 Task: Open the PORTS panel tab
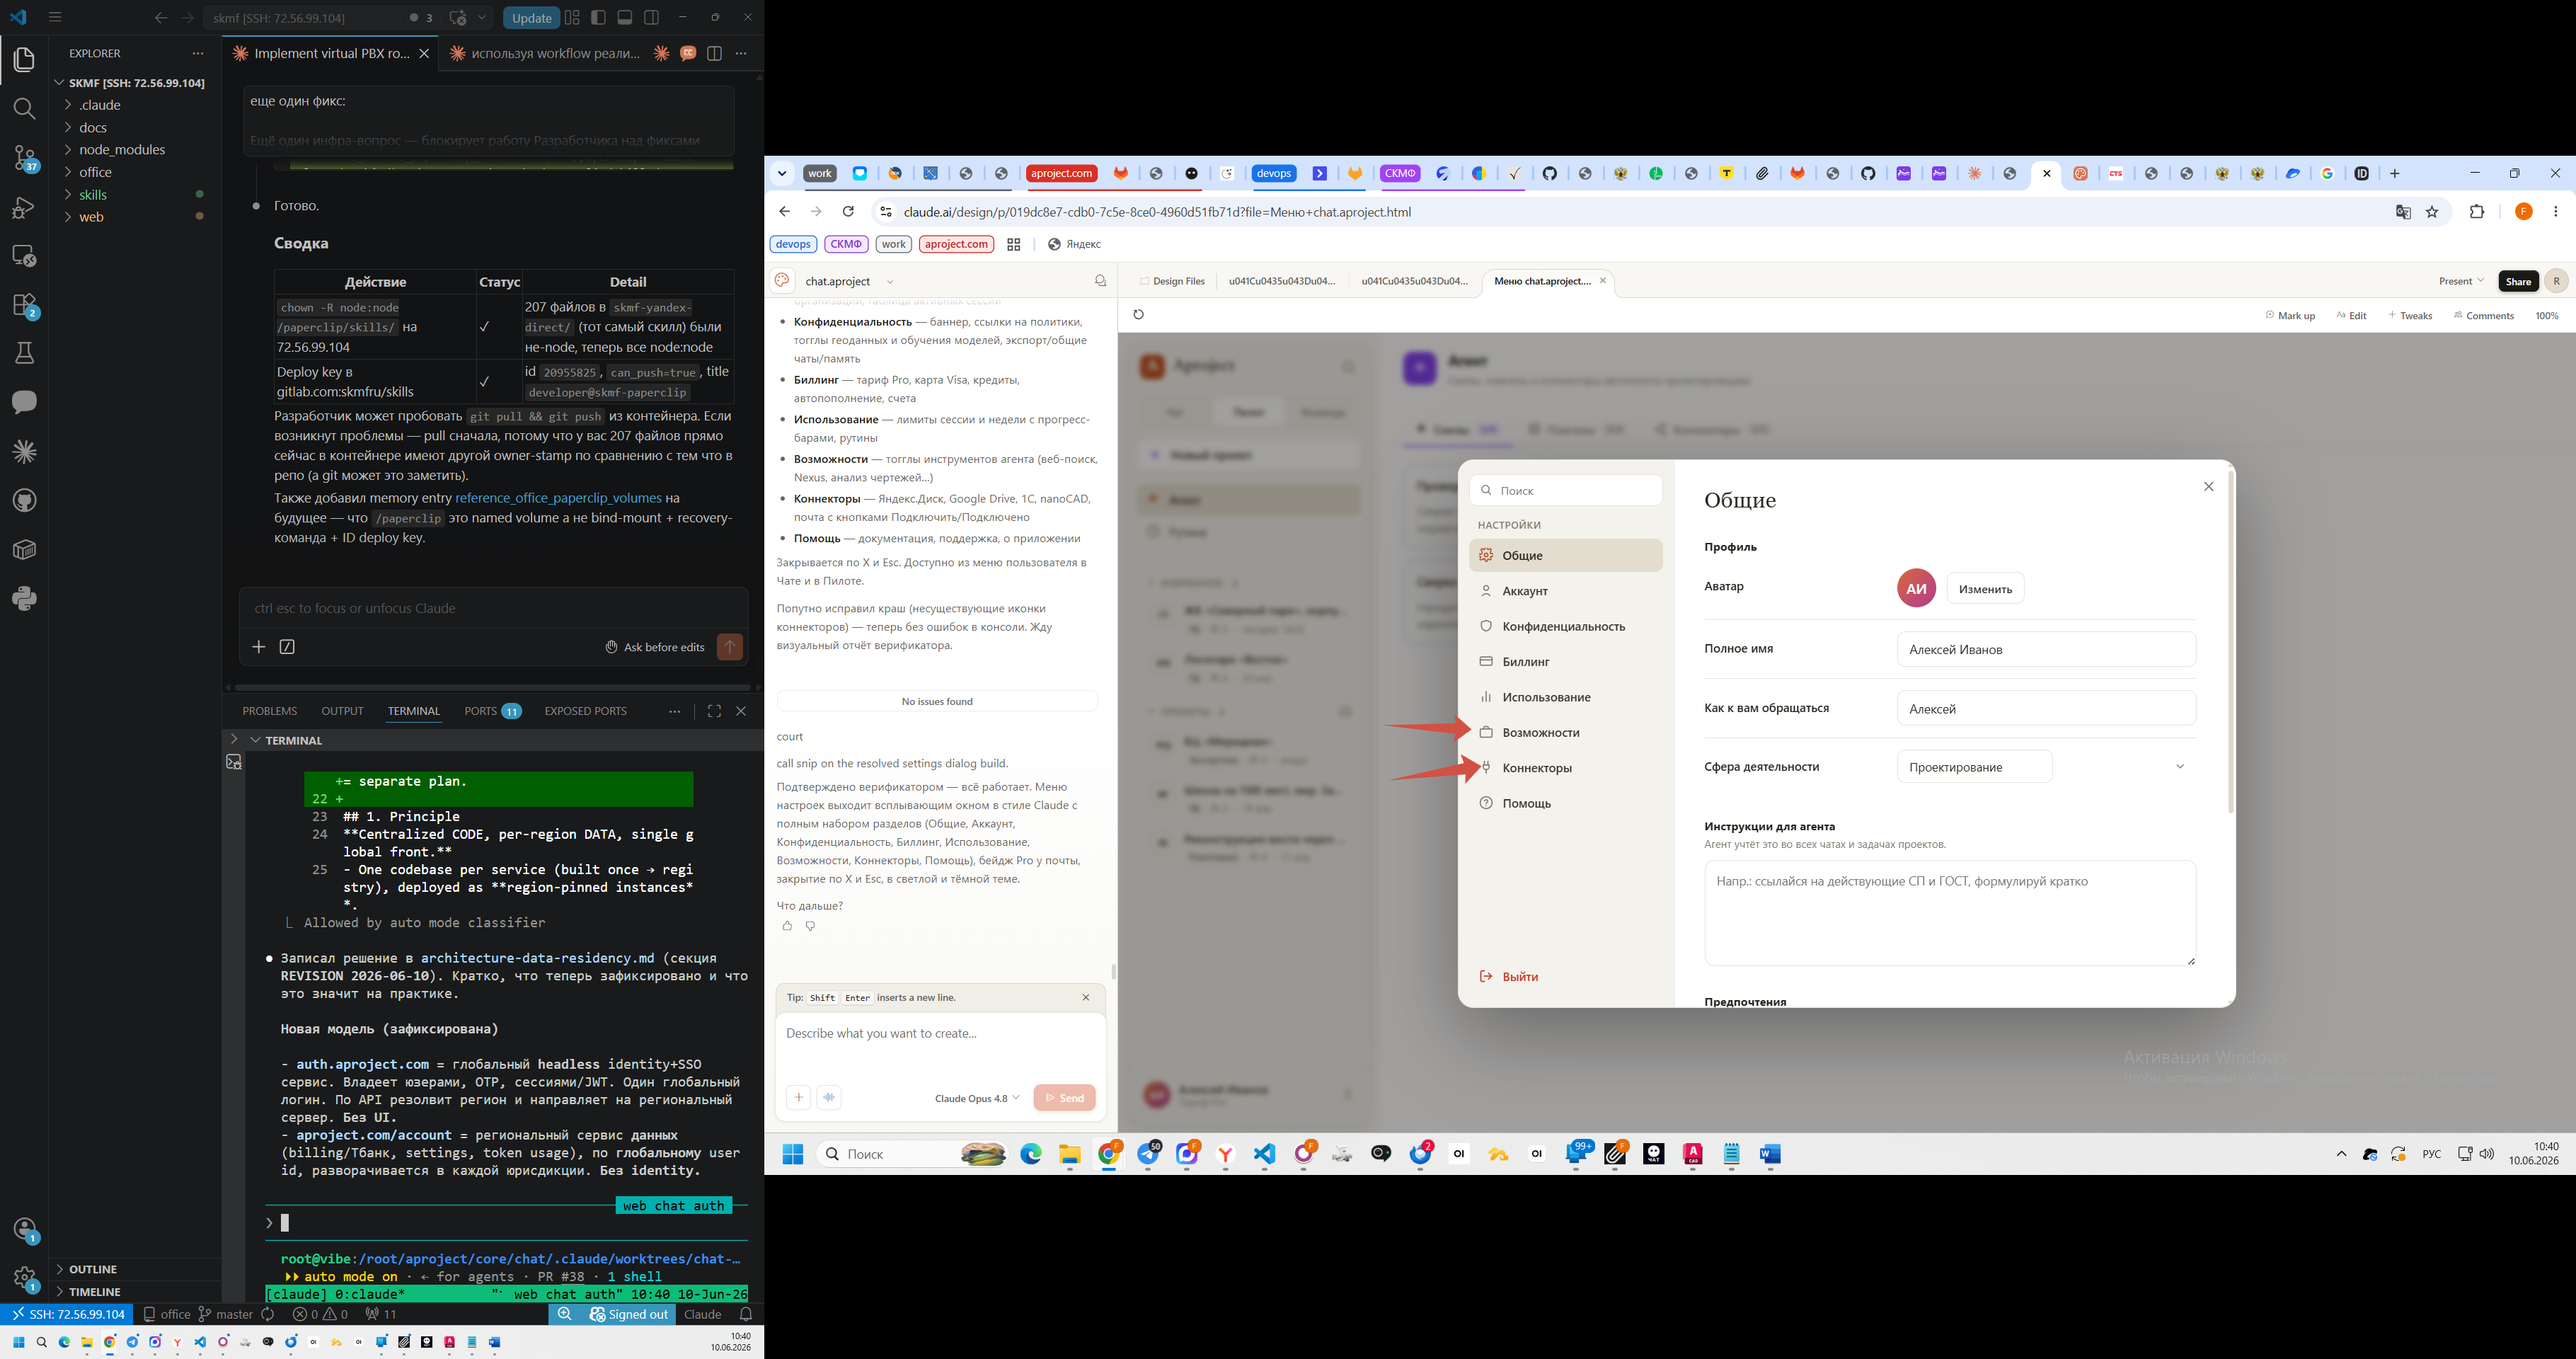[493, 711]
